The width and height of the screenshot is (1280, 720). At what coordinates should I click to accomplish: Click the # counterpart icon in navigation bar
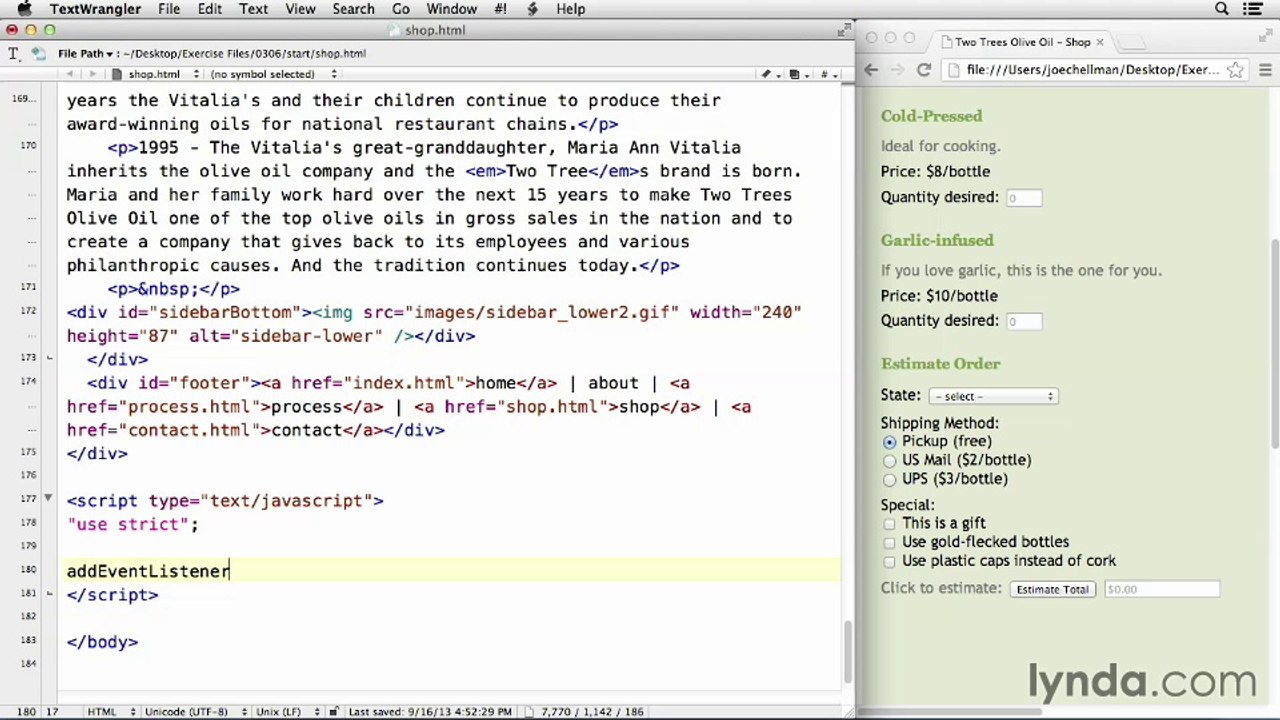point(827,74)
